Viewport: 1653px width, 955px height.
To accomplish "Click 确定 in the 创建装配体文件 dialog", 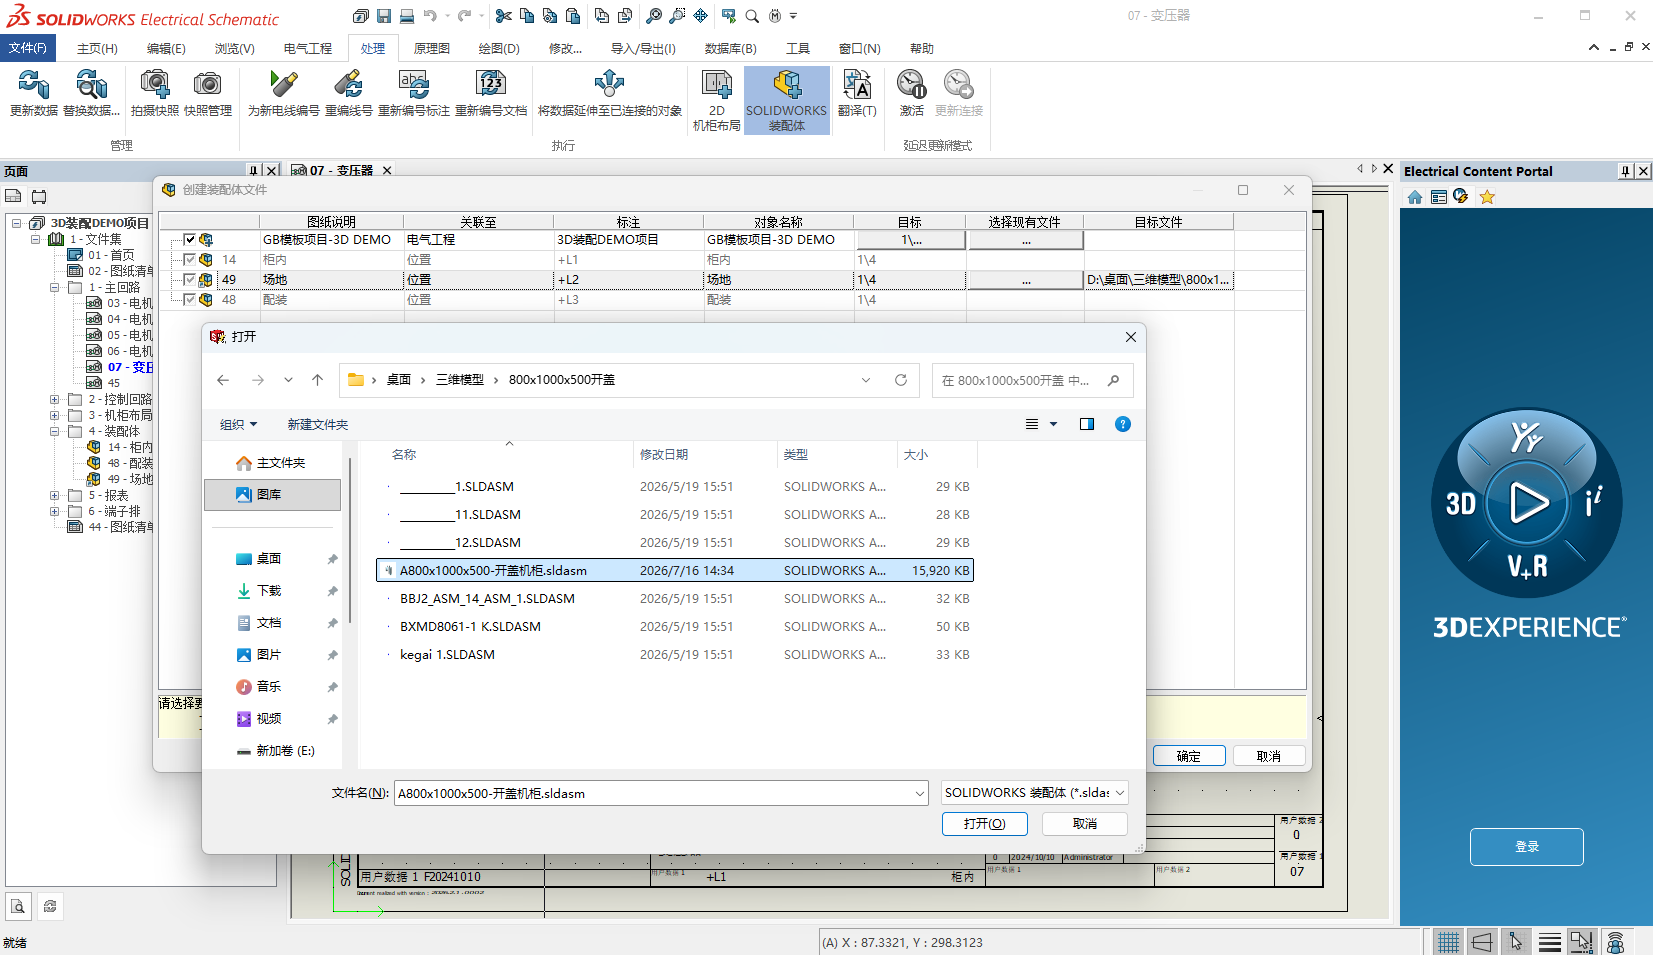I will coord(1189,756).
